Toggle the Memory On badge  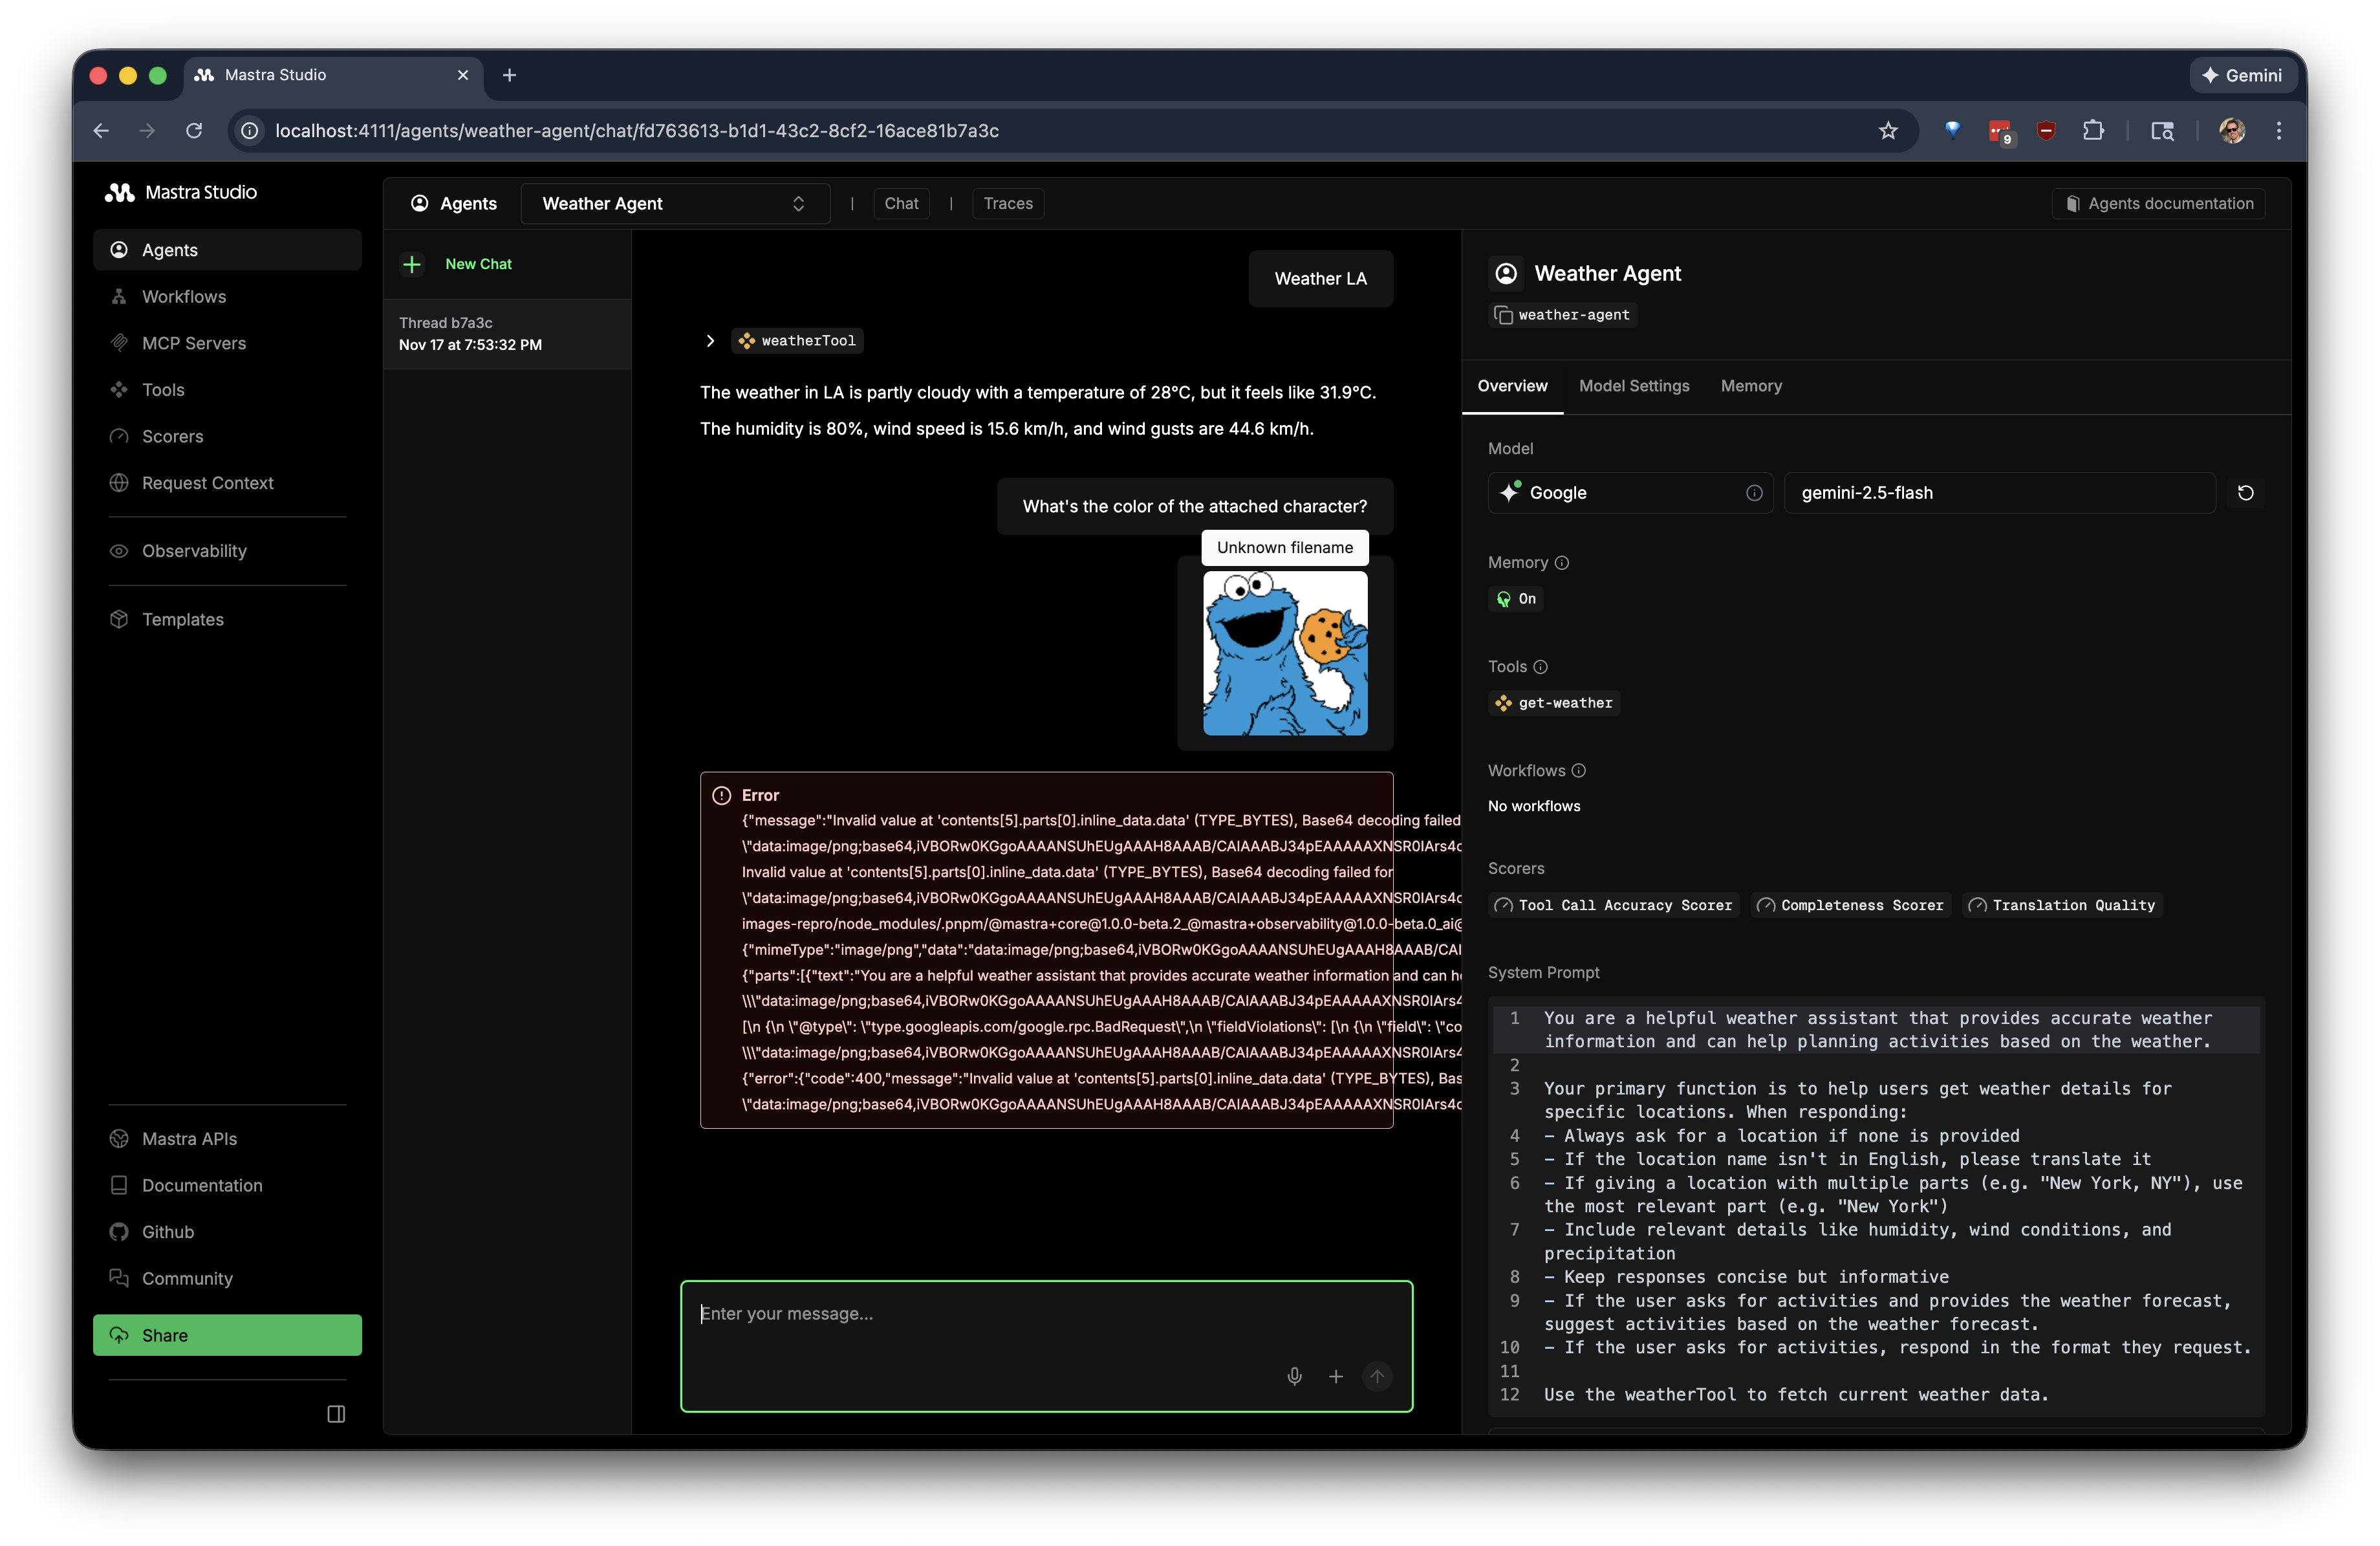[x=1516, y=599]
